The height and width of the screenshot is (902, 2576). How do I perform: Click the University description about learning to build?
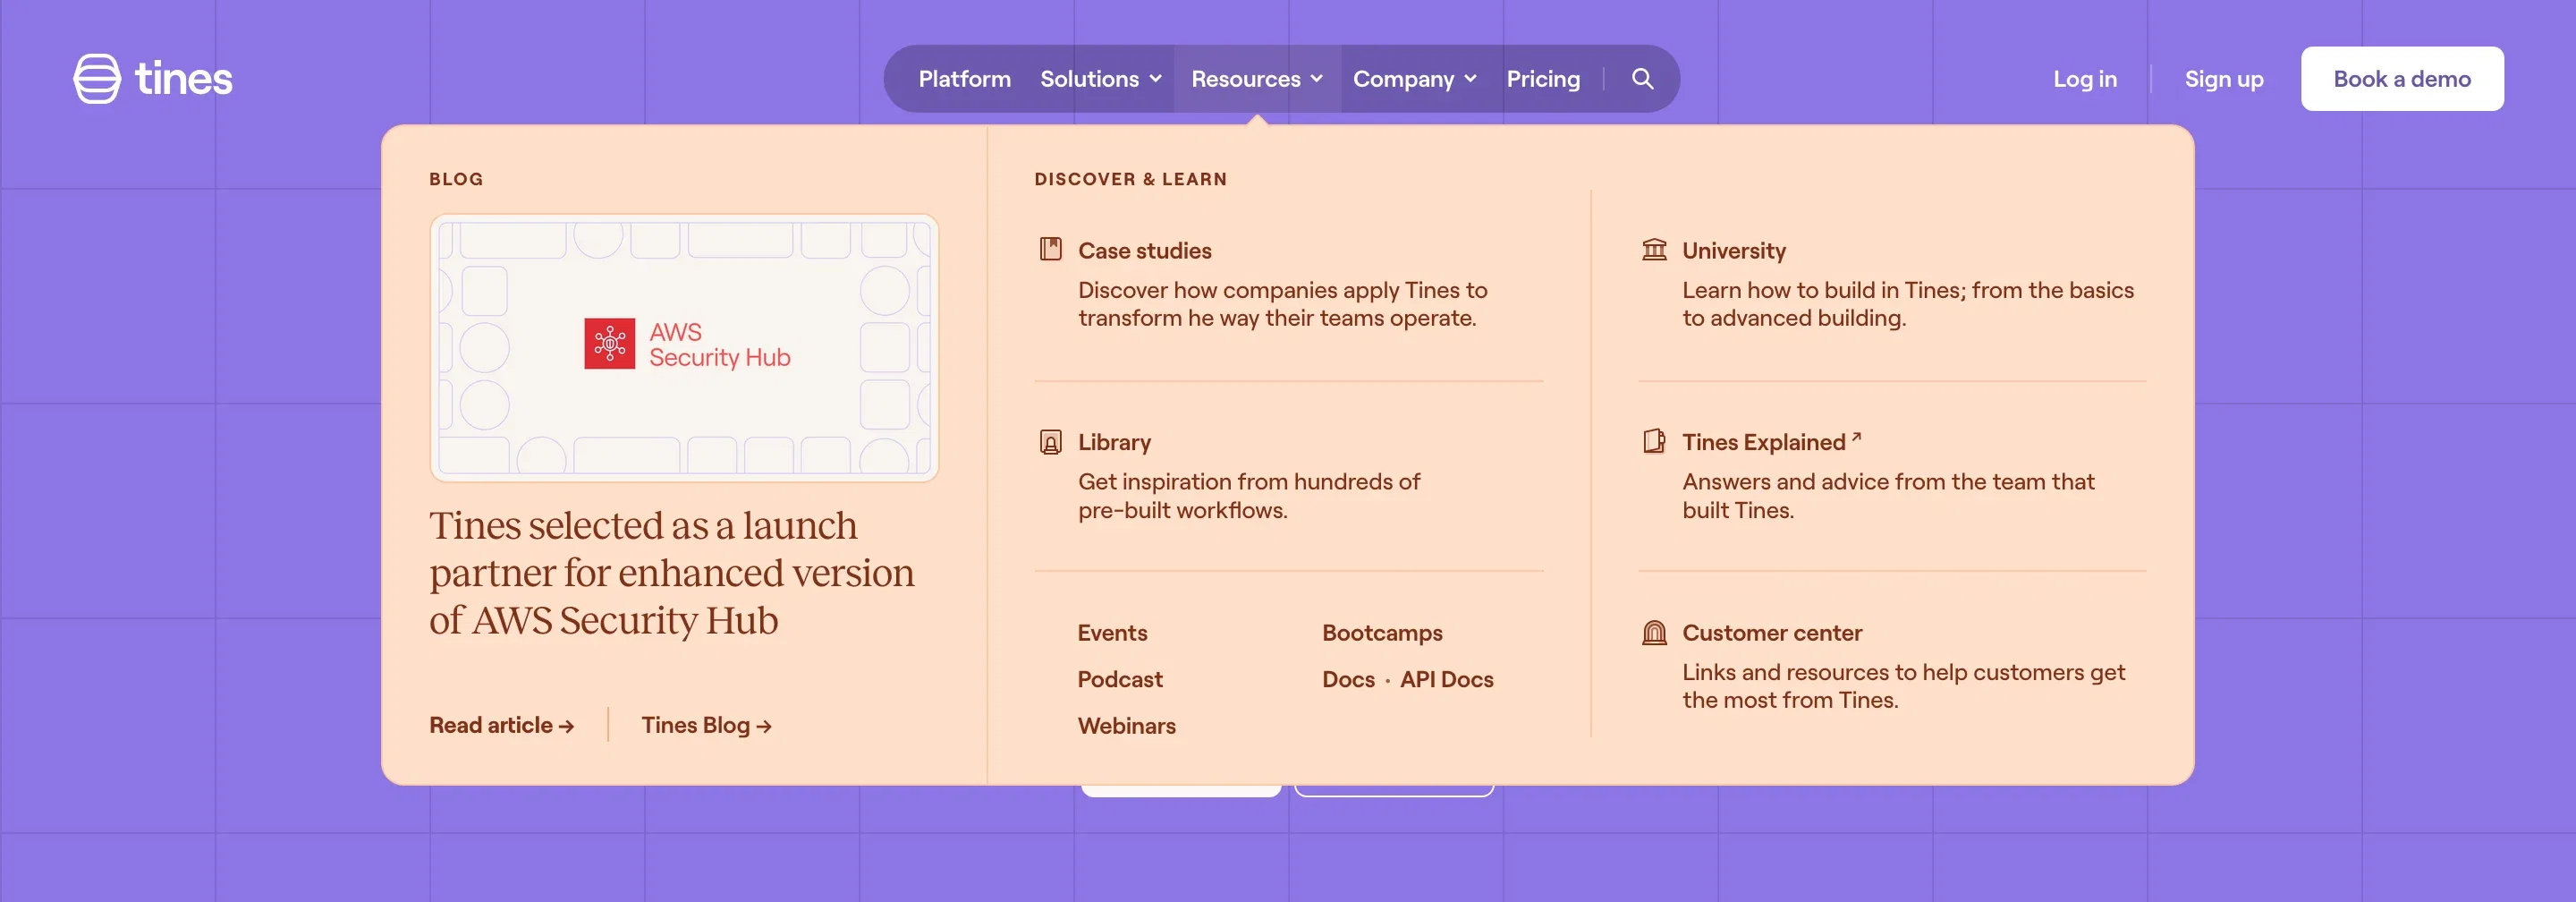[x=1907, y=304]
